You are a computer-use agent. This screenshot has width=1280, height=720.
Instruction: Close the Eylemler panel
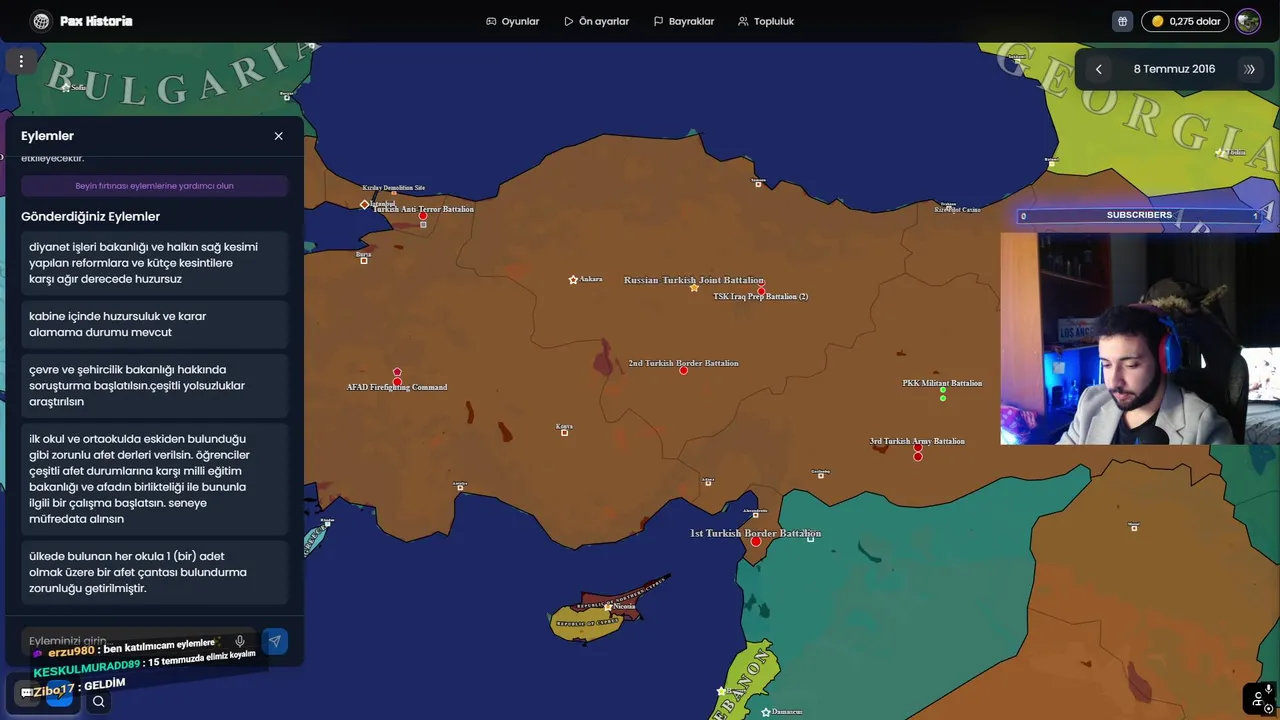(278, 136)
